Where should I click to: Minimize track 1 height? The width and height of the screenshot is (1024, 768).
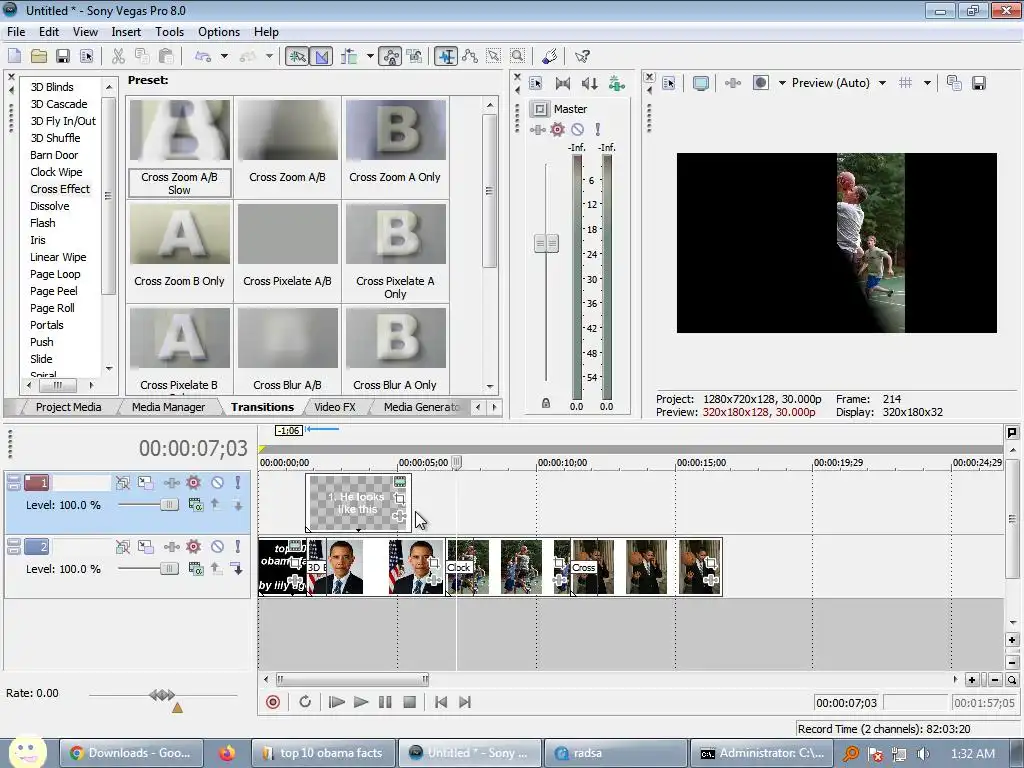(x=13, y=479)
